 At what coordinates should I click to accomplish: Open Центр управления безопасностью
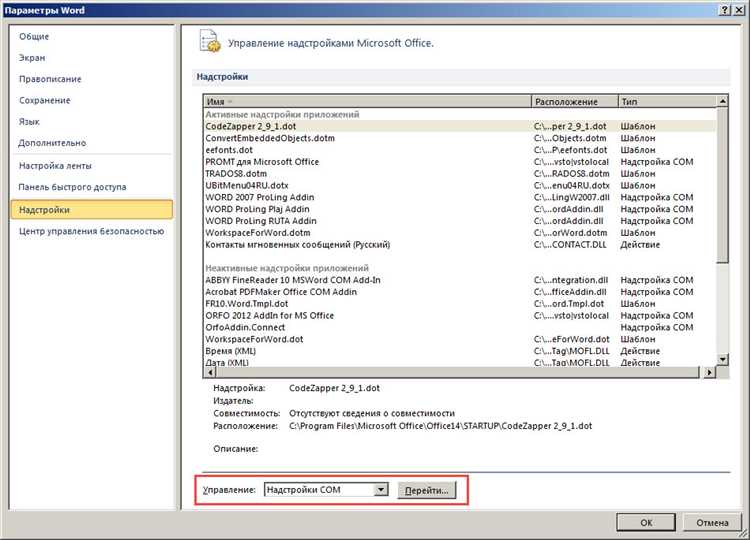[91, 231]
